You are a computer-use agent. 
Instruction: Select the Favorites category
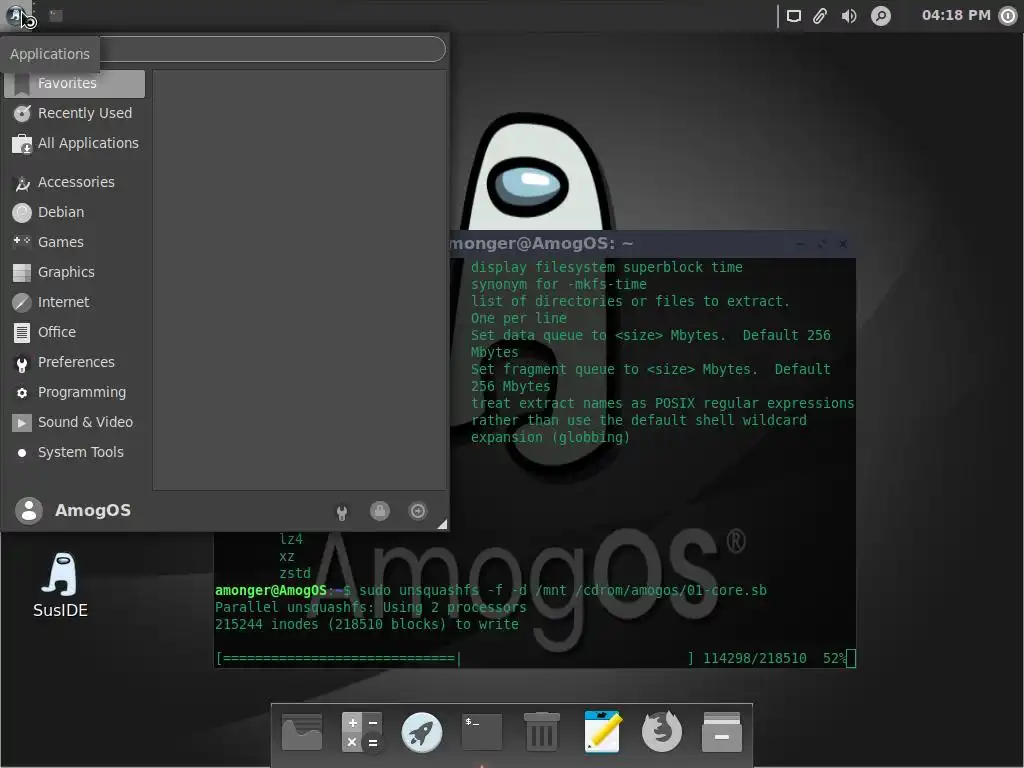click(x=74, y=84)
